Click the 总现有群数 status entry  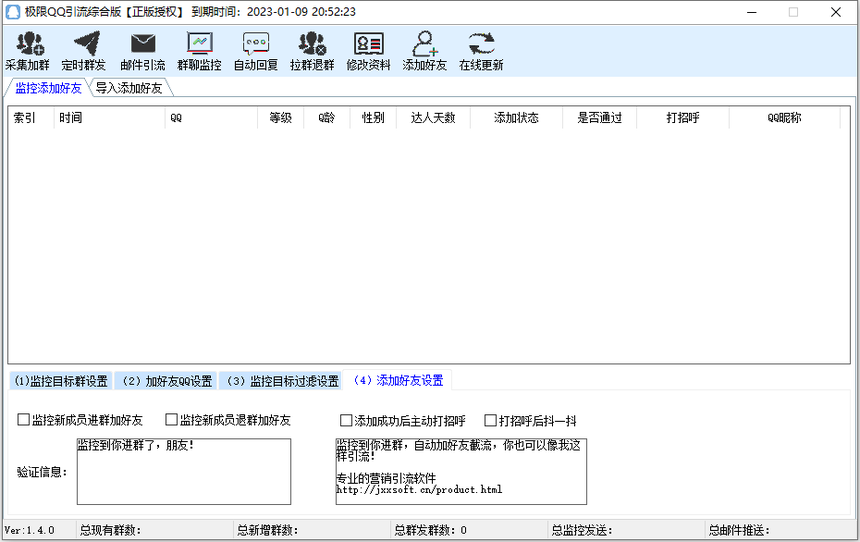click(110, 530)
